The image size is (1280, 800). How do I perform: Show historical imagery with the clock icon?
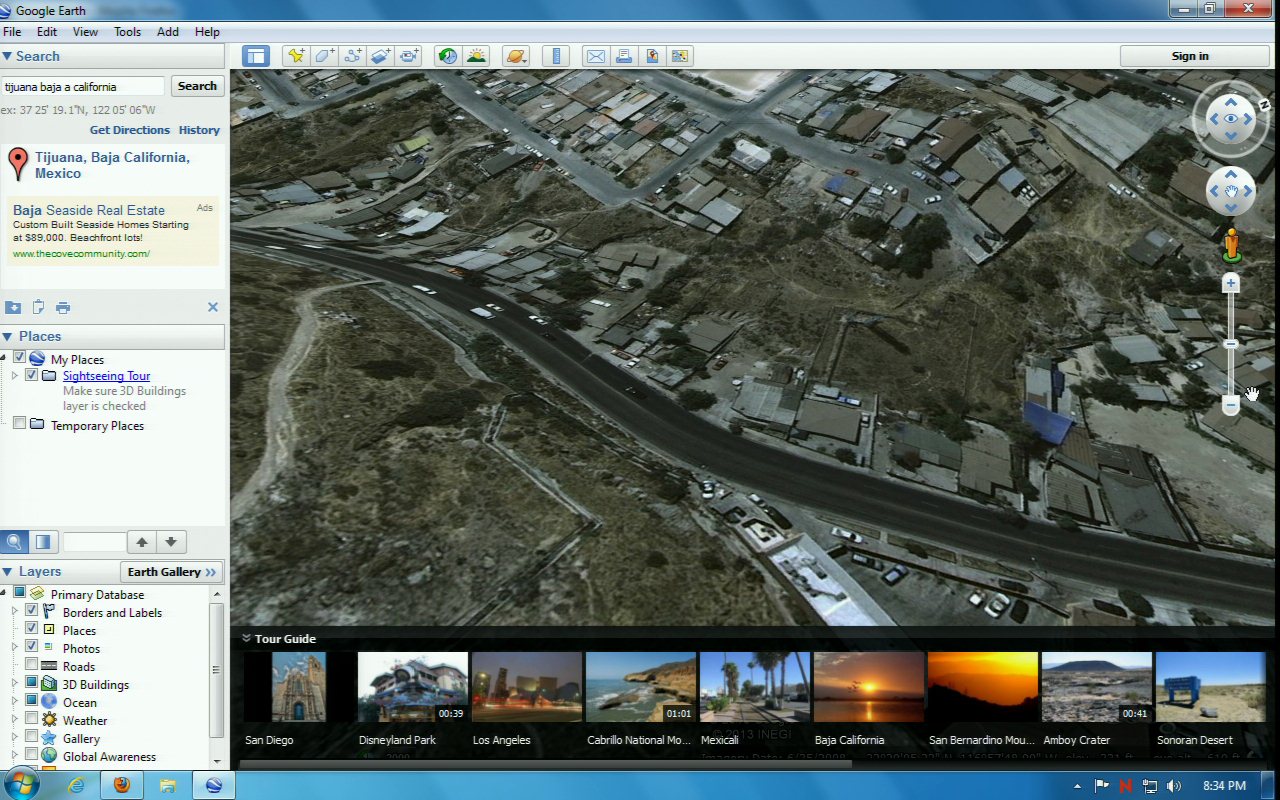448,56
